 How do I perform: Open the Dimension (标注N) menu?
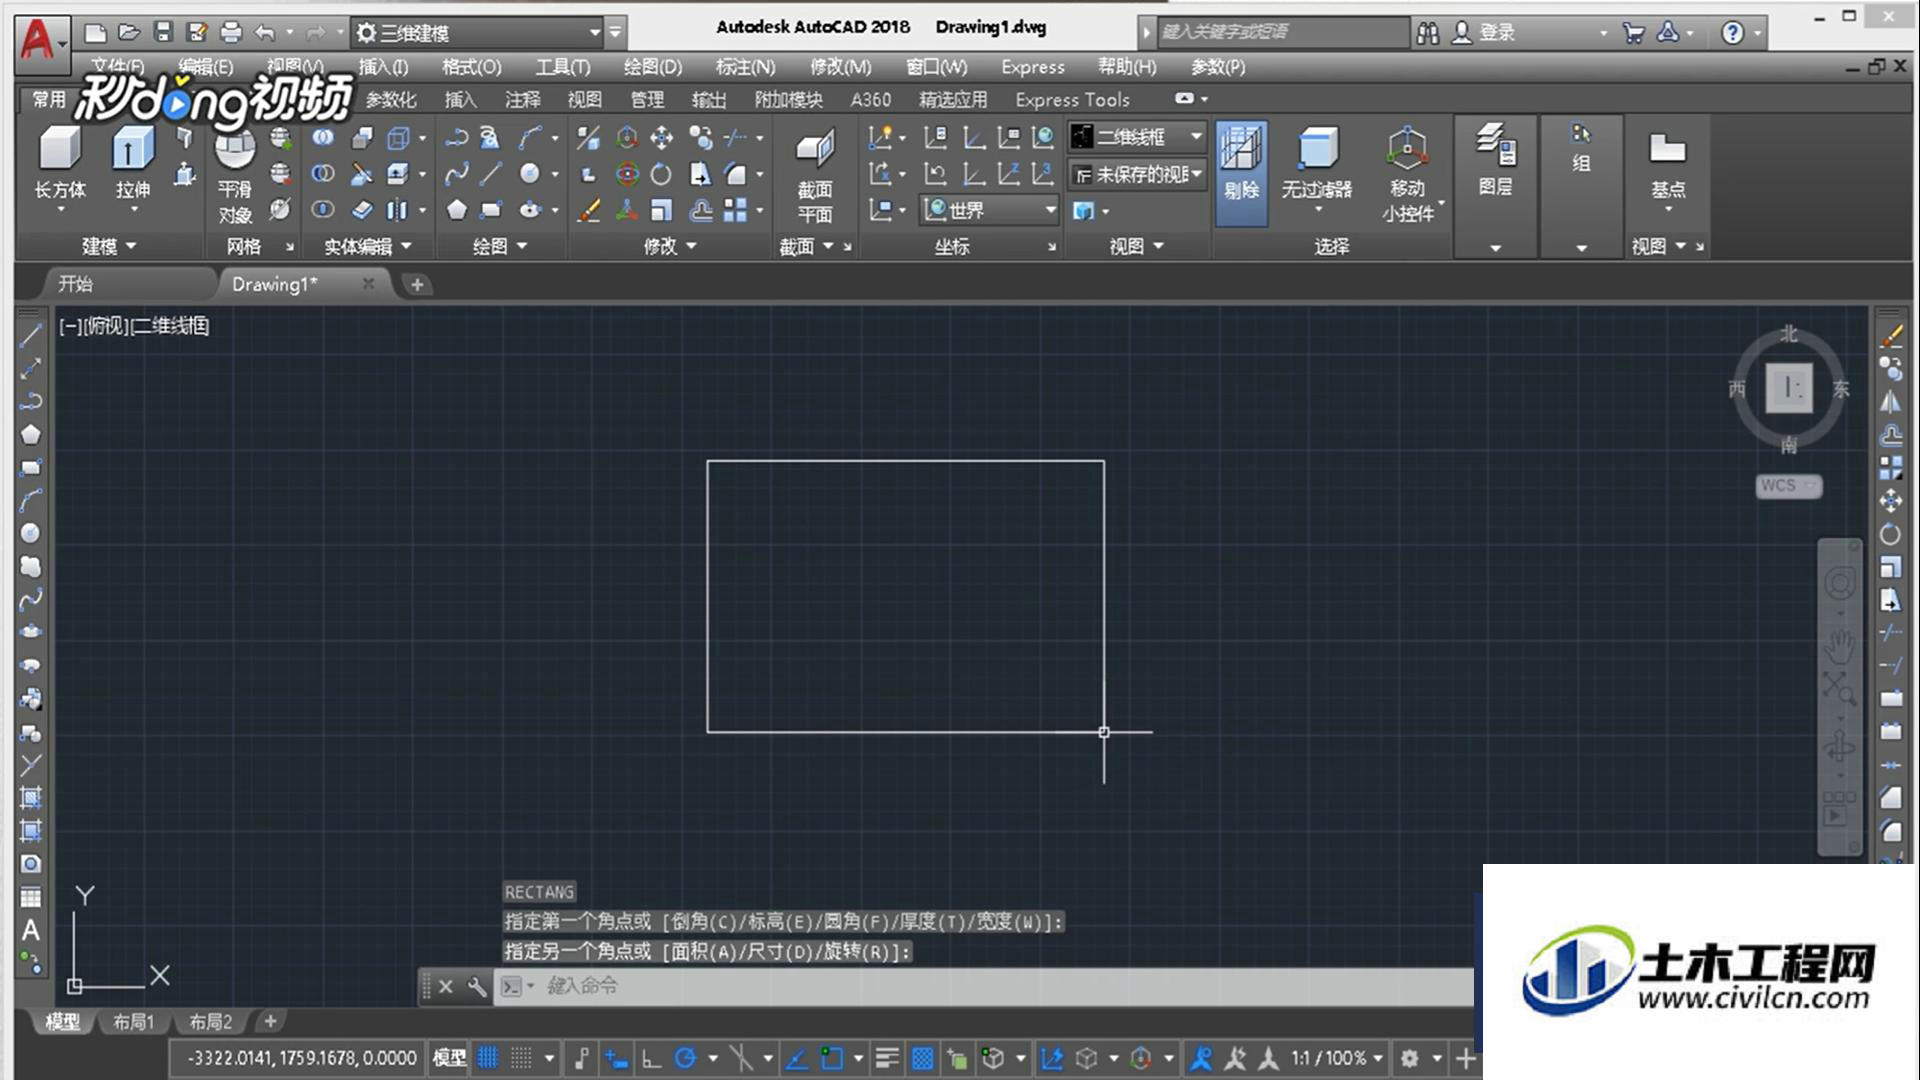click(745, 67)
